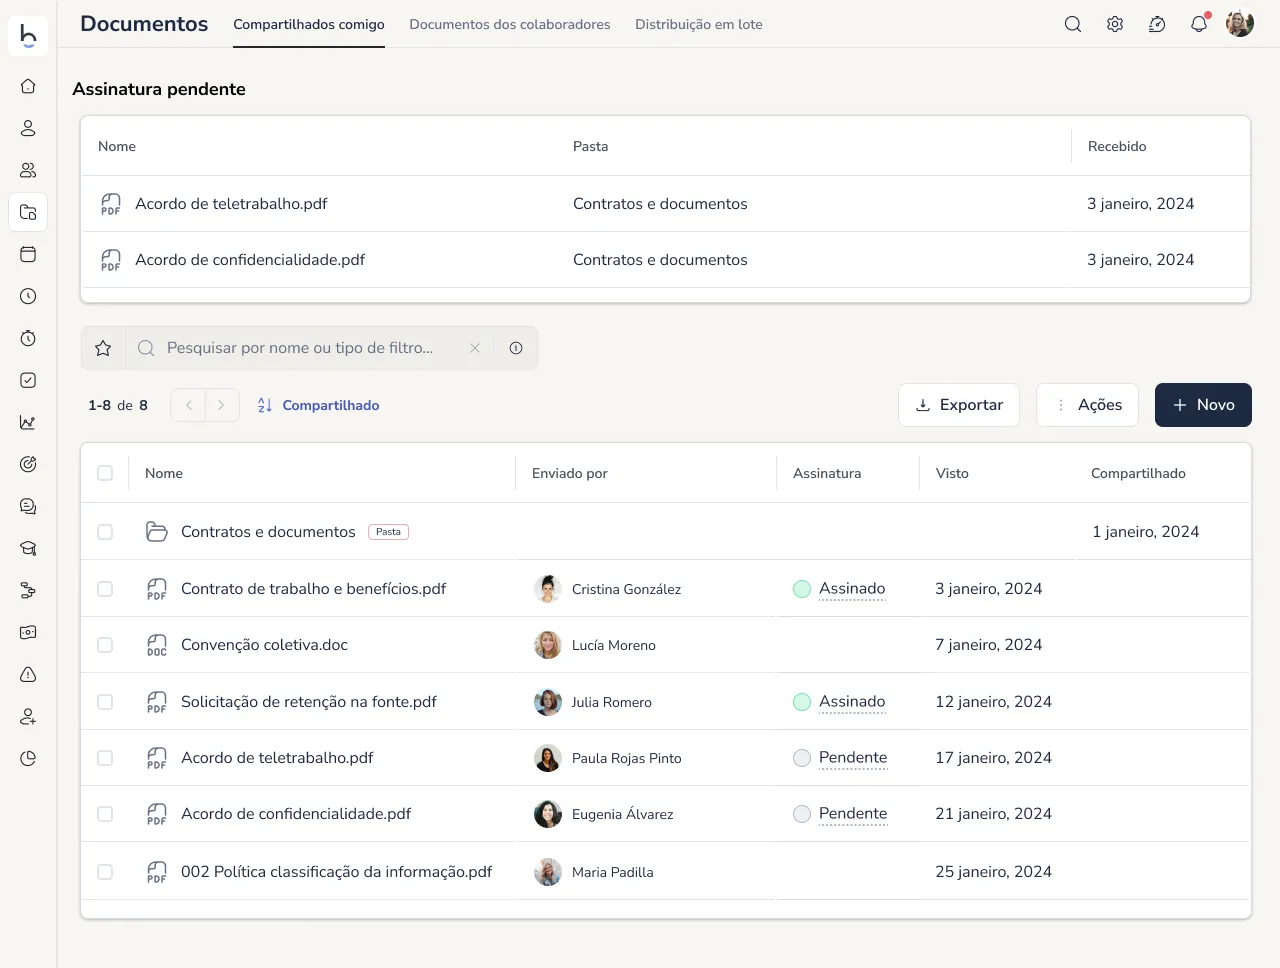Image resolution: width=1280 pixels, height=968 pixels.
Task: Open the single person profile sidebar icon
Action: pyautogui.click(x=28, y=128)
